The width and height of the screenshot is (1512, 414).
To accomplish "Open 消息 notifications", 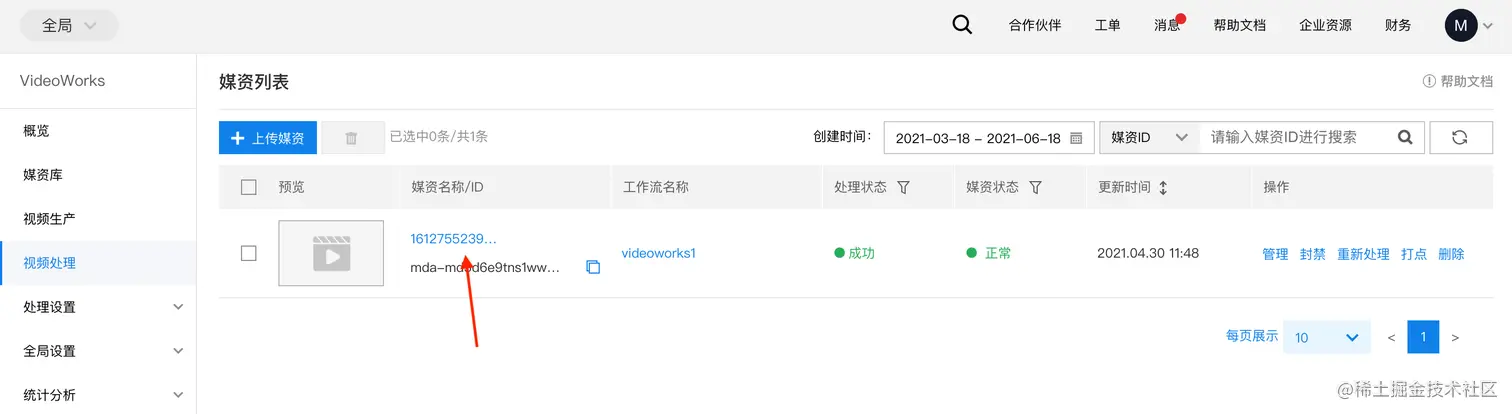I will click(1167, 26).
